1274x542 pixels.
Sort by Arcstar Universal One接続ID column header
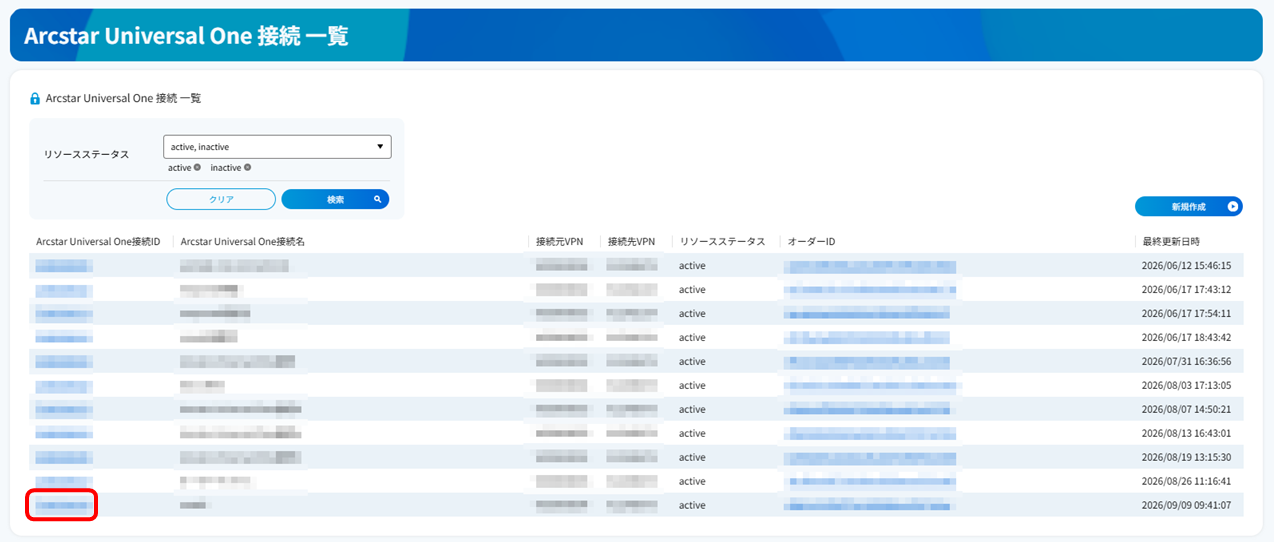pos(98,242)
